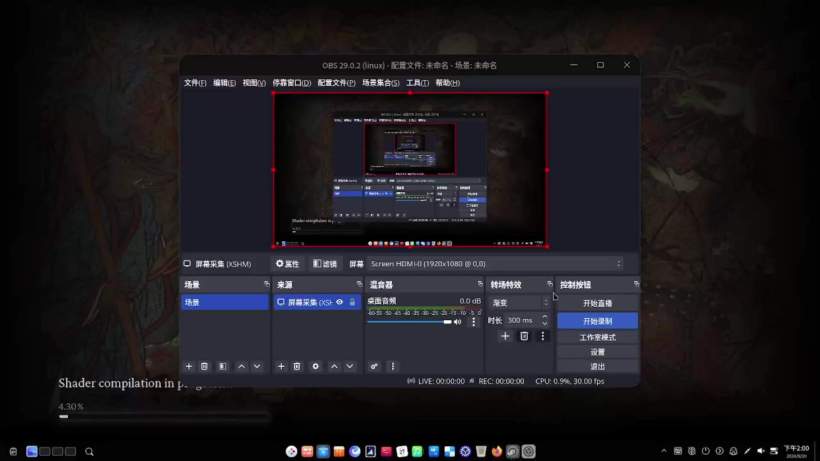Screen dimensions: 820x461
Task: Select the 场景 item in the scenes list
Action: point(225,302)
